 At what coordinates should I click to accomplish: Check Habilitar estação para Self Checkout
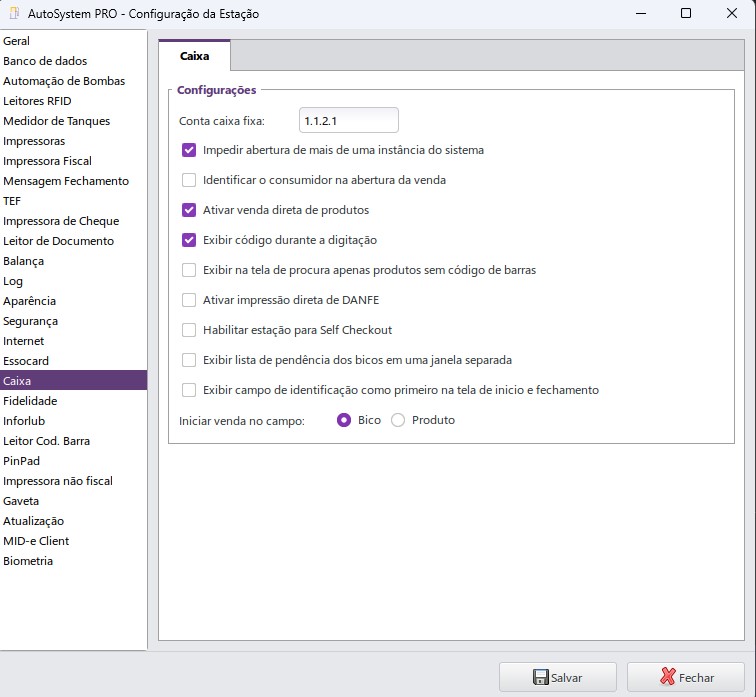pos(189,330)
